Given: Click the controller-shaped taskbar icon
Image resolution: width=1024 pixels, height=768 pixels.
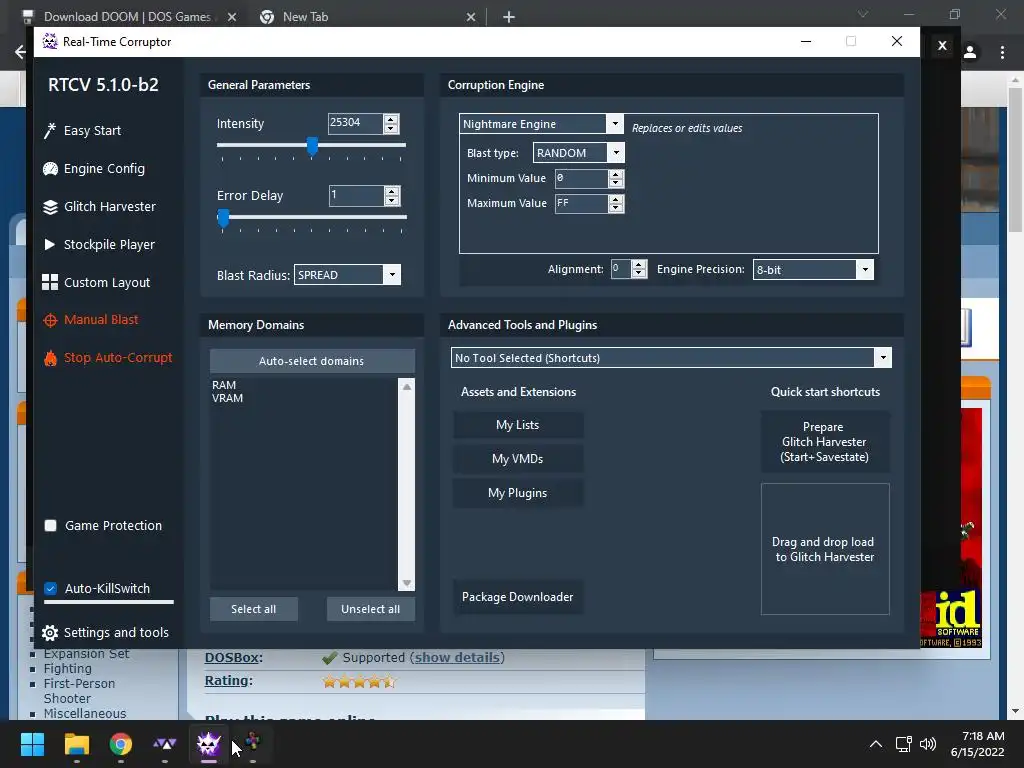Looking at the screenshot, I should (x=253, y=743).
